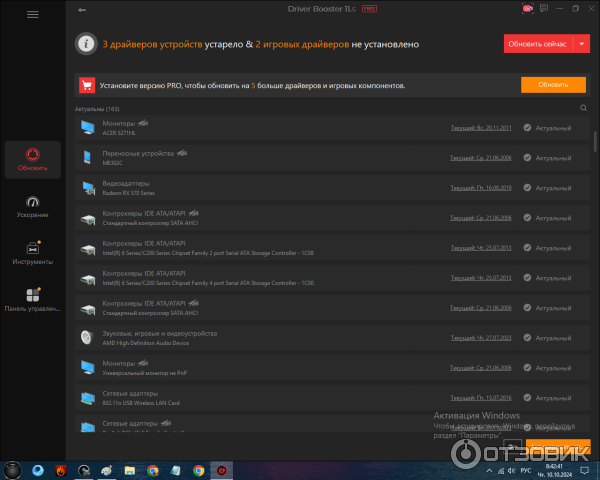Screen dimensions: 600x480
Task: Expand the Актуальные (163) driver group
Action: coord(97,108)
